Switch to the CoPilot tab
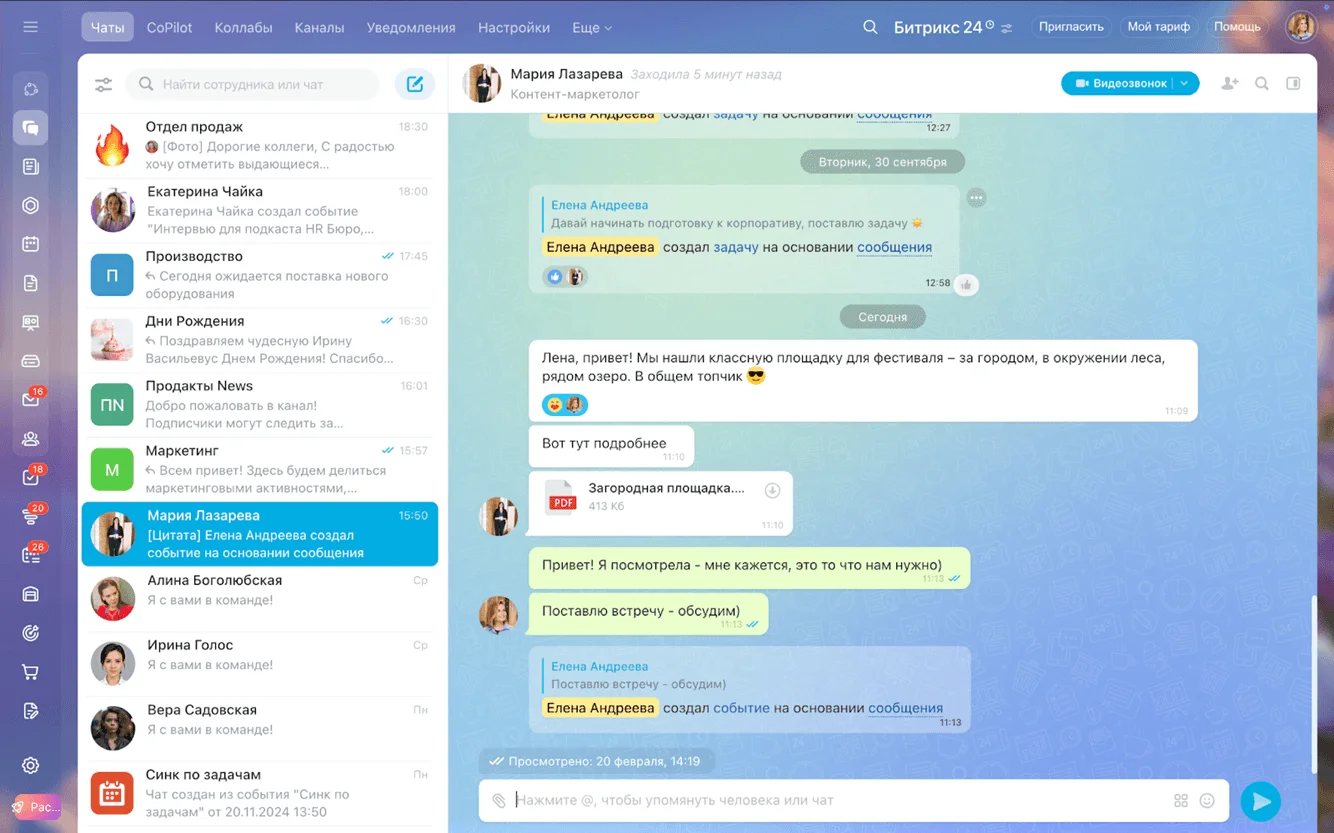 point(169,28)
